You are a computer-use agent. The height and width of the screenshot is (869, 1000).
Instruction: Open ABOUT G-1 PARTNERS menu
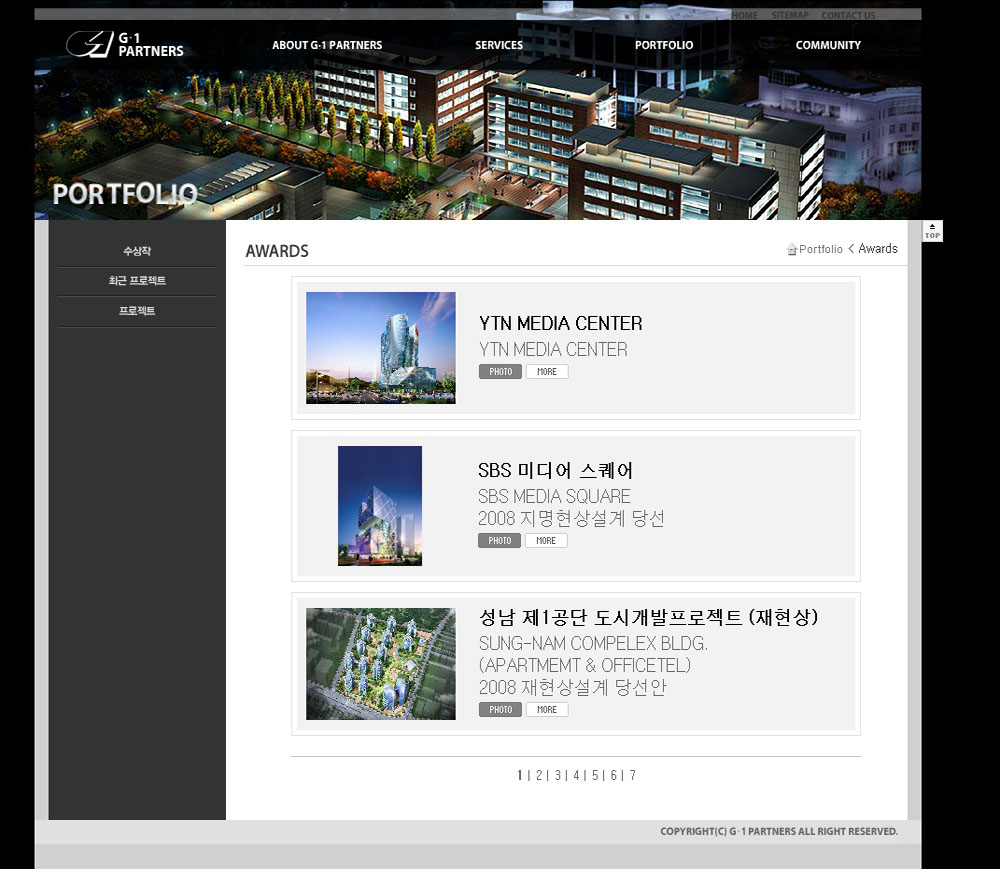point(327,45)
